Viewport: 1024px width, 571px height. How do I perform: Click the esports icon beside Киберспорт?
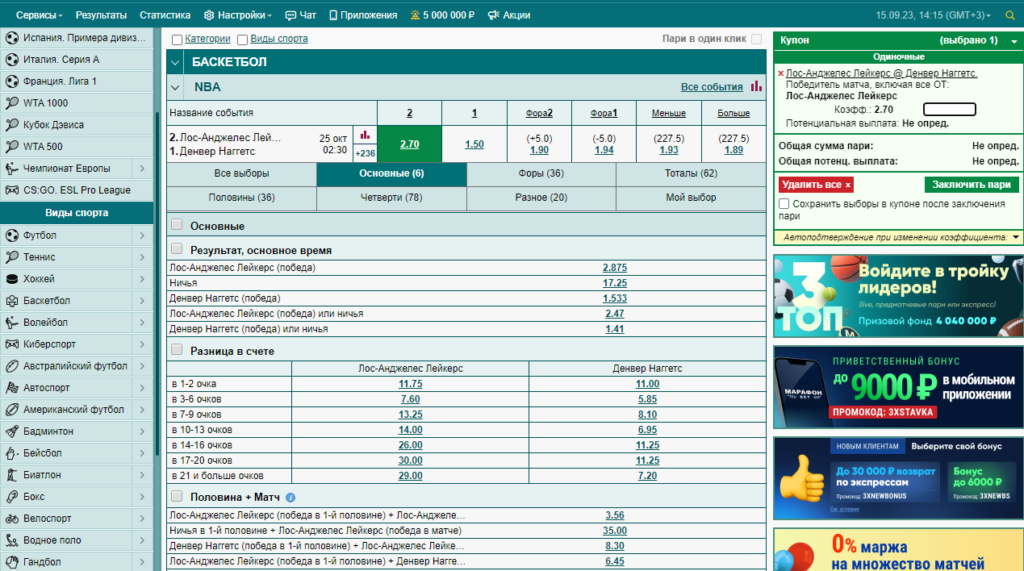12,344
